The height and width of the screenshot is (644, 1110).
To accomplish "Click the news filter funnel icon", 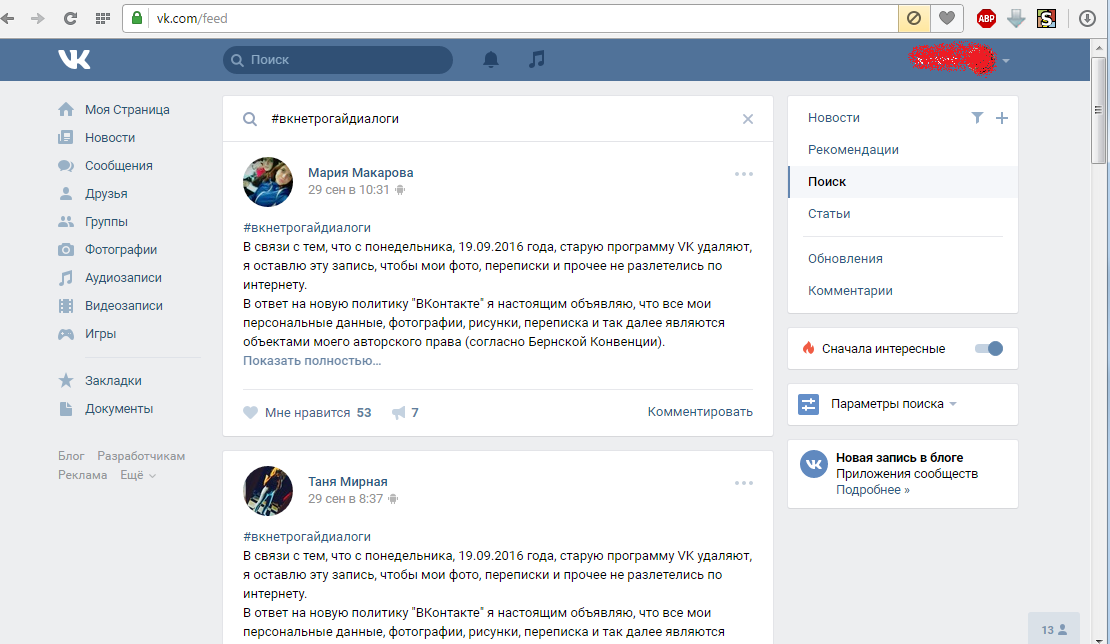I will point(977,117).
